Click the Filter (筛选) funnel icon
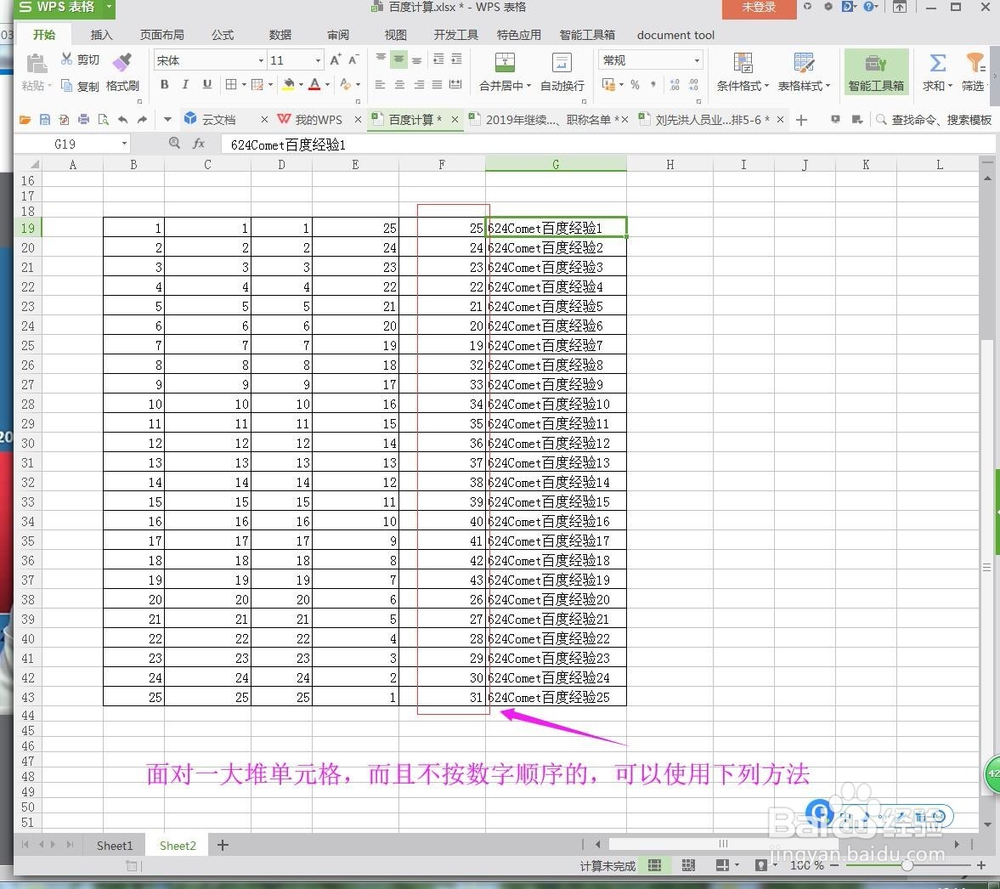 click(x=974, y=62)
